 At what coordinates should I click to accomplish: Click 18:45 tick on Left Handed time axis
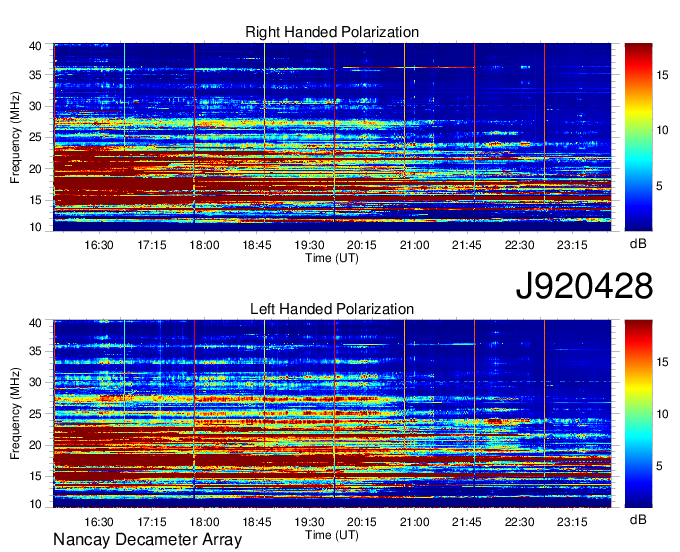(257, 522)
